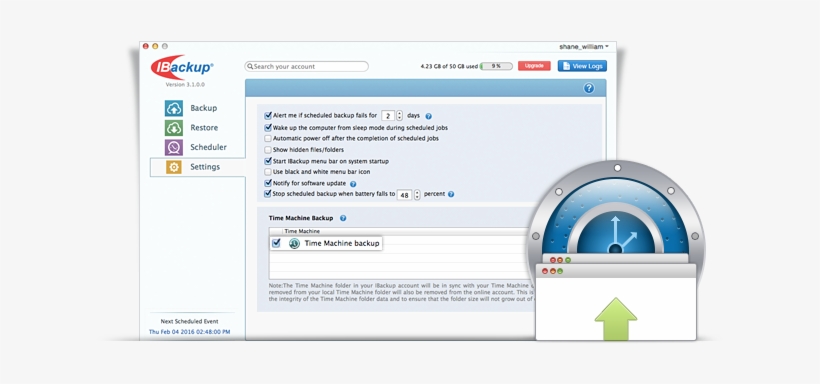The width and height of the screenshot is (820, 384).
Task: Open the Scheduler section
Action: click(208, 147)
